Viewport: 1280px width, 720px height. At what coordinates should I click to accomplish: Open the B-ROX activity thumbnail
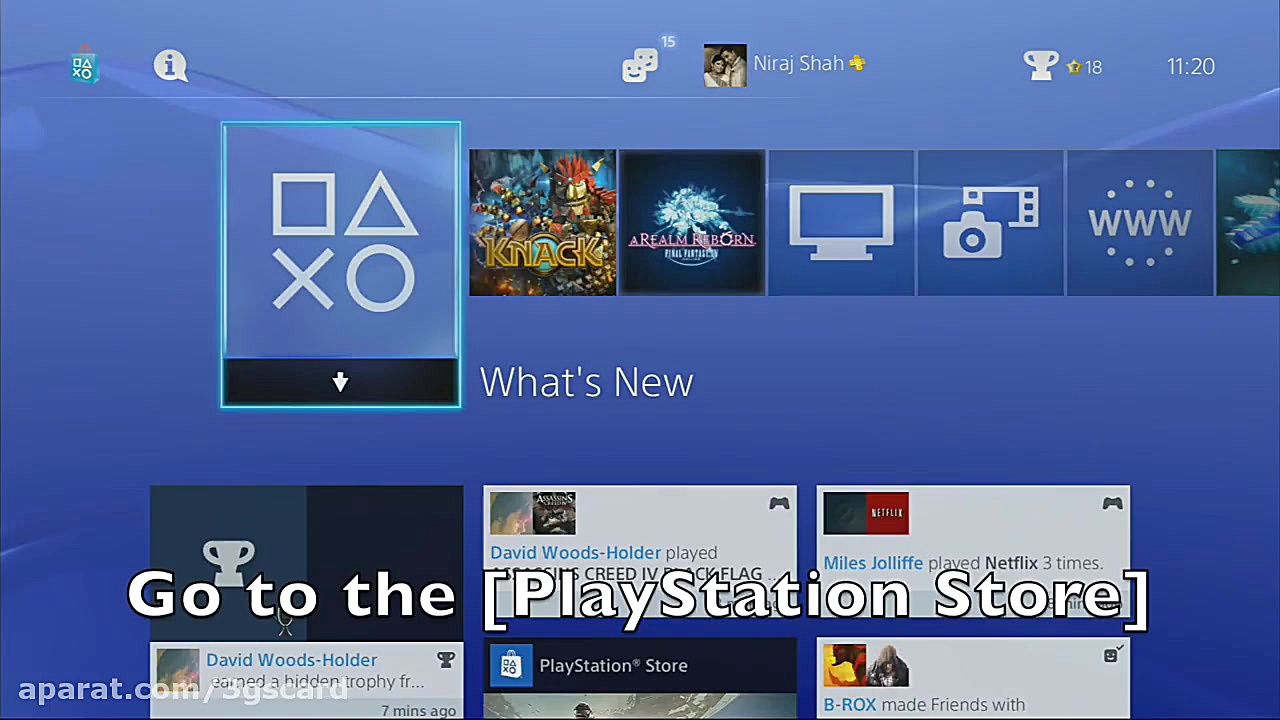(866, 665)
